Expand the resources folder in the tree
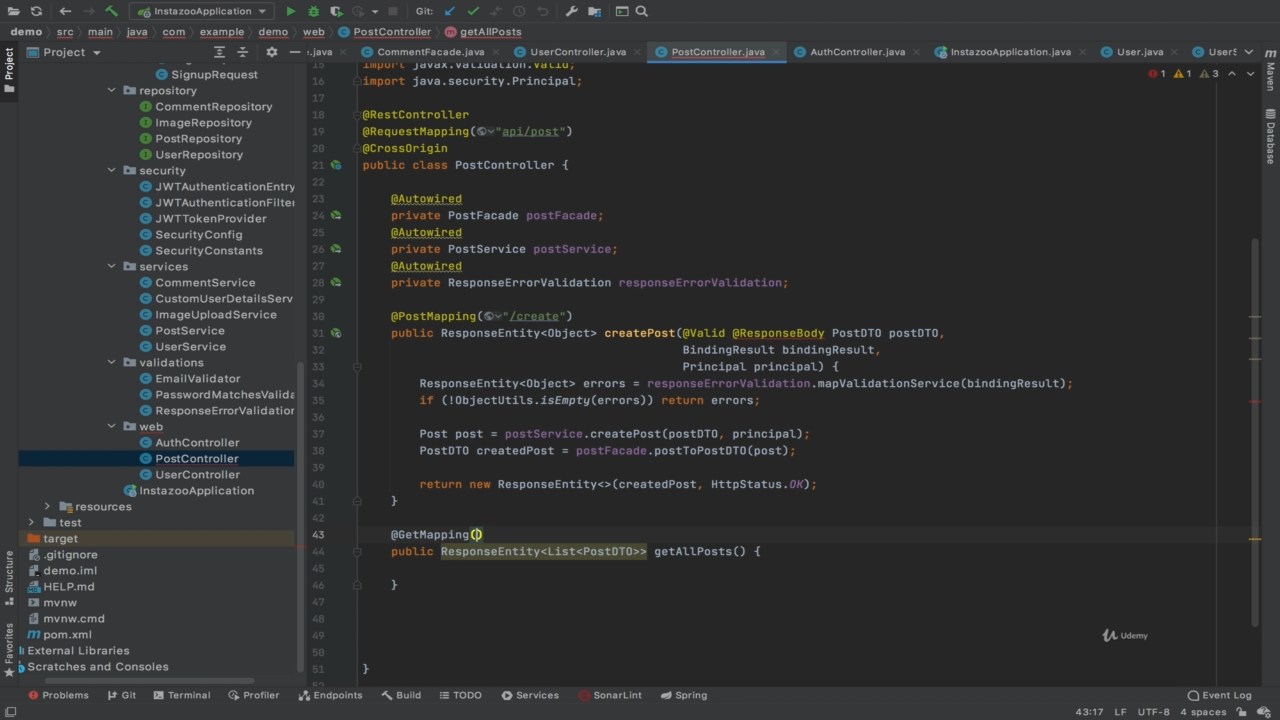Image resolution: width=1280 pixels, height=720 pixels. pyautogui.click(x=47, y=506)
